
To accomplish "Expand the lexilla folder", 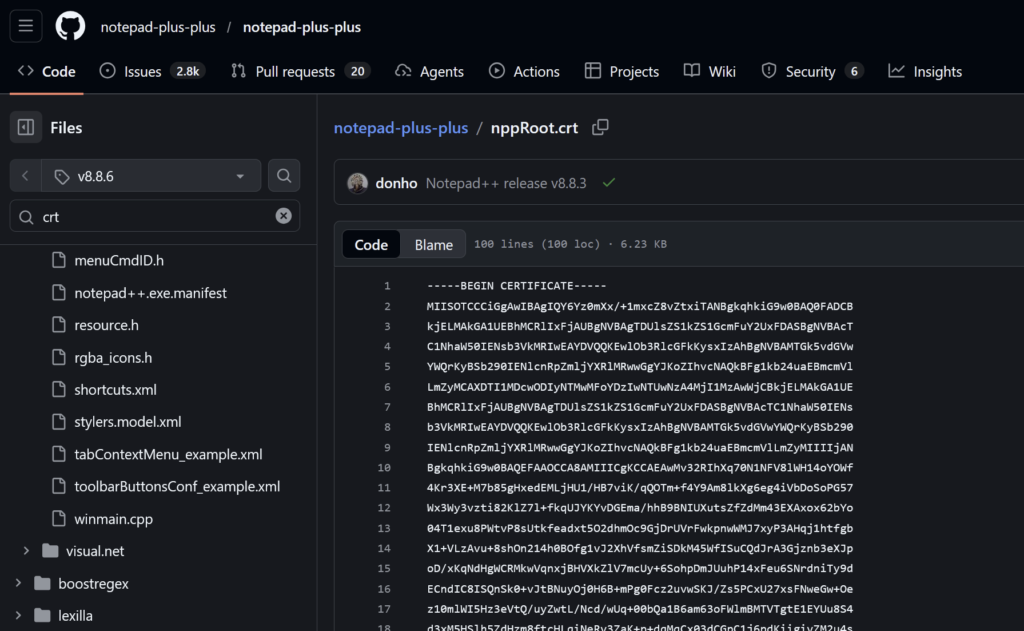I will pyautogui.click(x=17, y=615).
